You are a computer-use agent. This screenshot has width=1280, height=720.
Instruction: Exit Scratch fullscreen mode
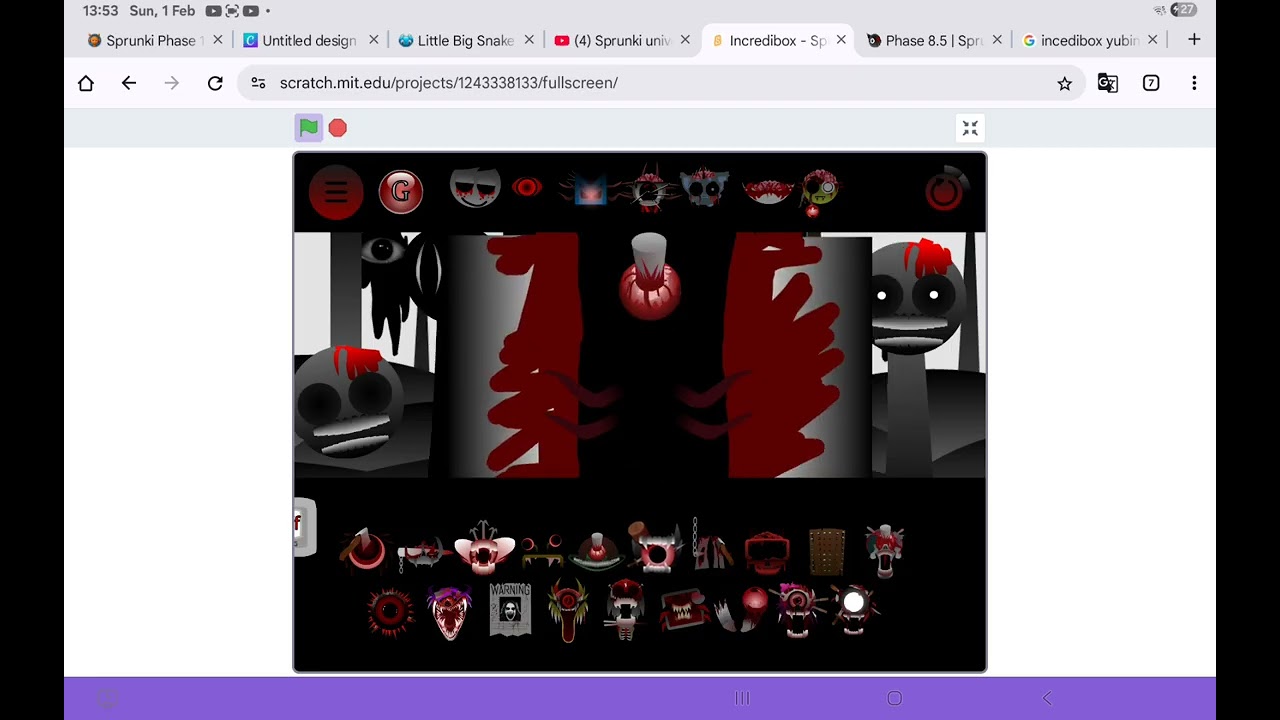pyautogui.click(x=970, y=128)
